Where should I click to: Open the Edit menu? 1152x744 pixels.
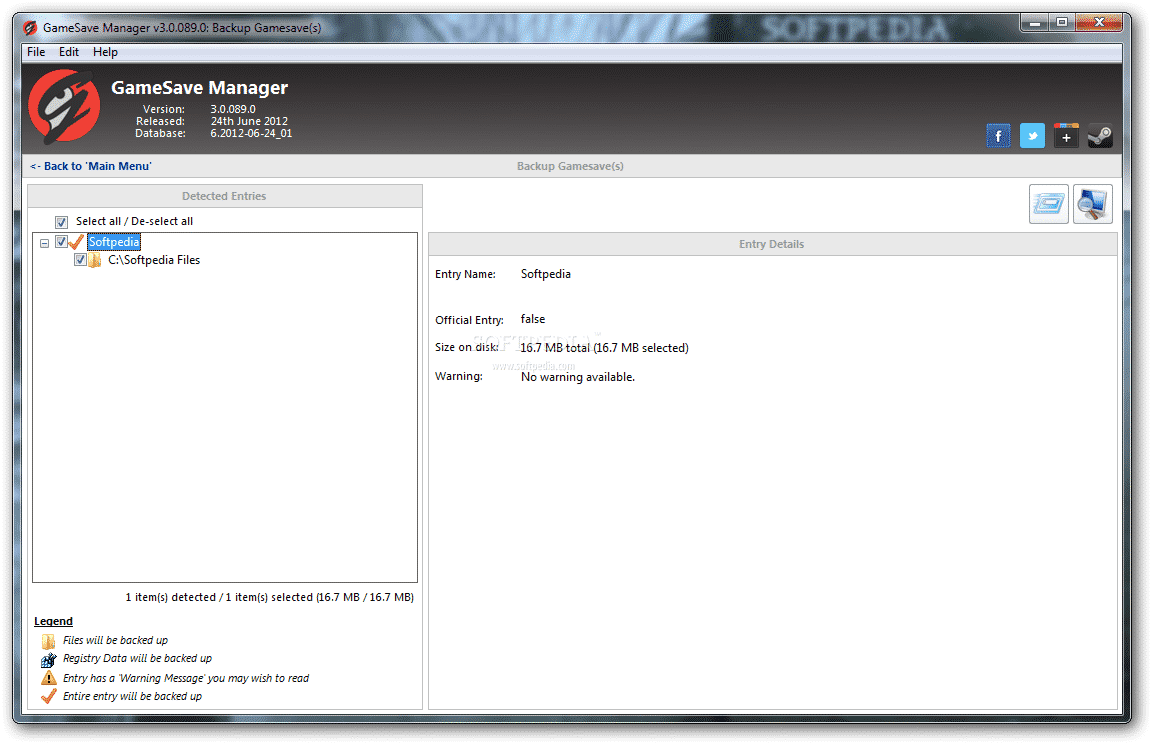(x=69, y=52)
